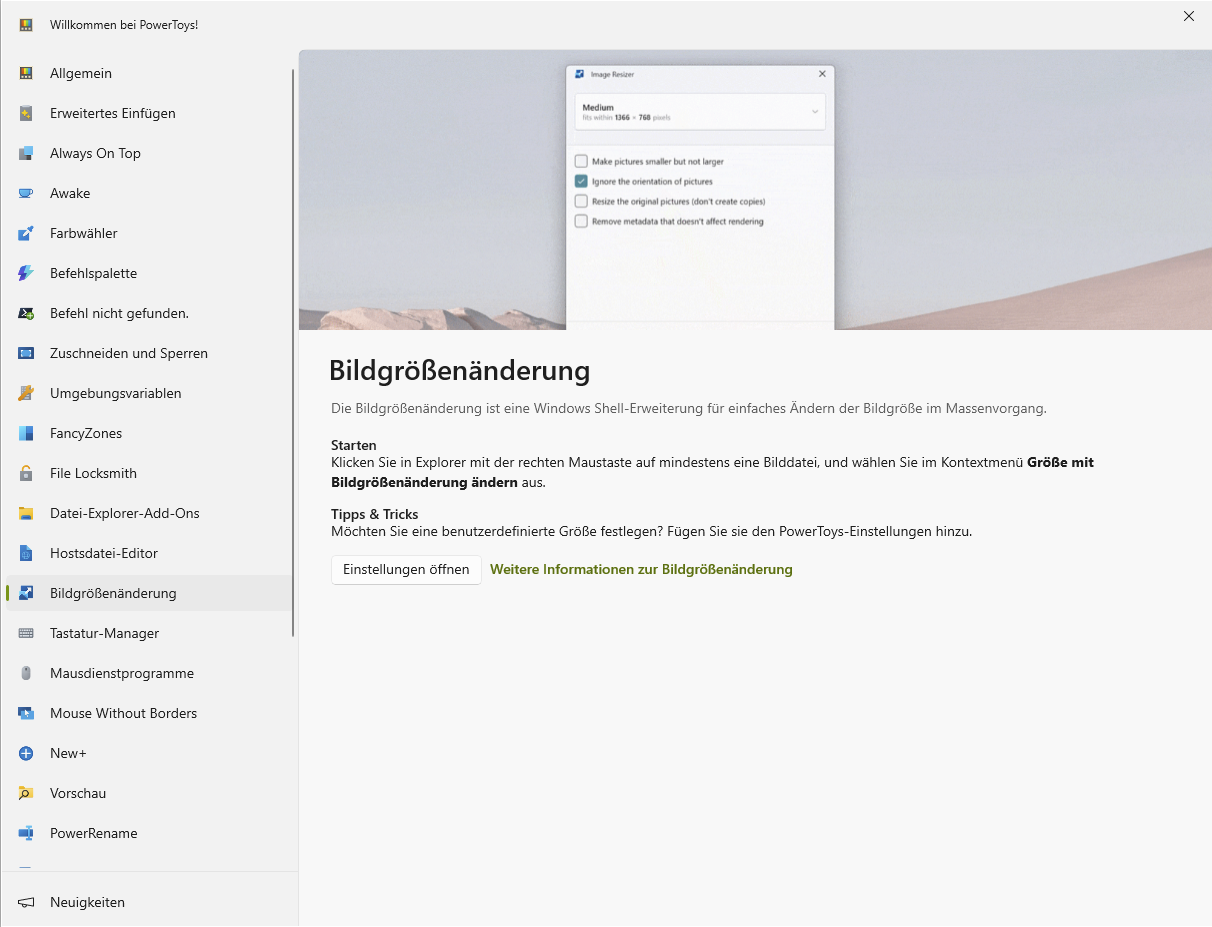Click the Allgemein PowerToys icon
The width and height of the screenshot is (1212, 927).
26,73
